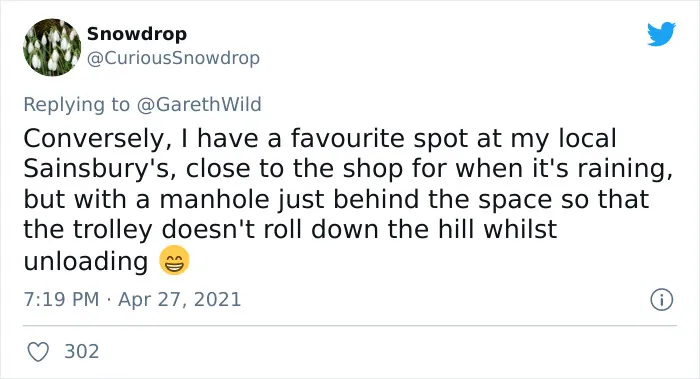
Task: Open the Snowdrop display name
Action: [137, 34]
